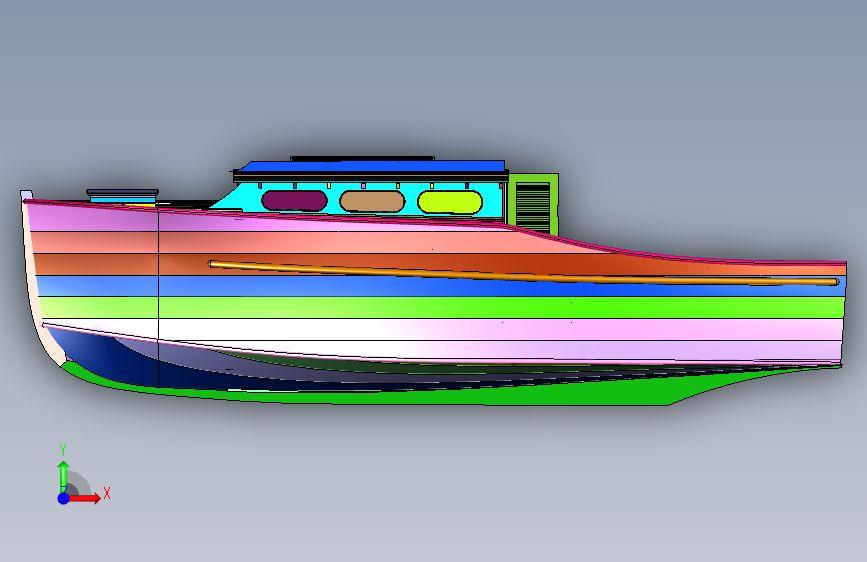Click the blue Z axis dot at the triad origin
The image size is (867, 562).
(64, 498)
